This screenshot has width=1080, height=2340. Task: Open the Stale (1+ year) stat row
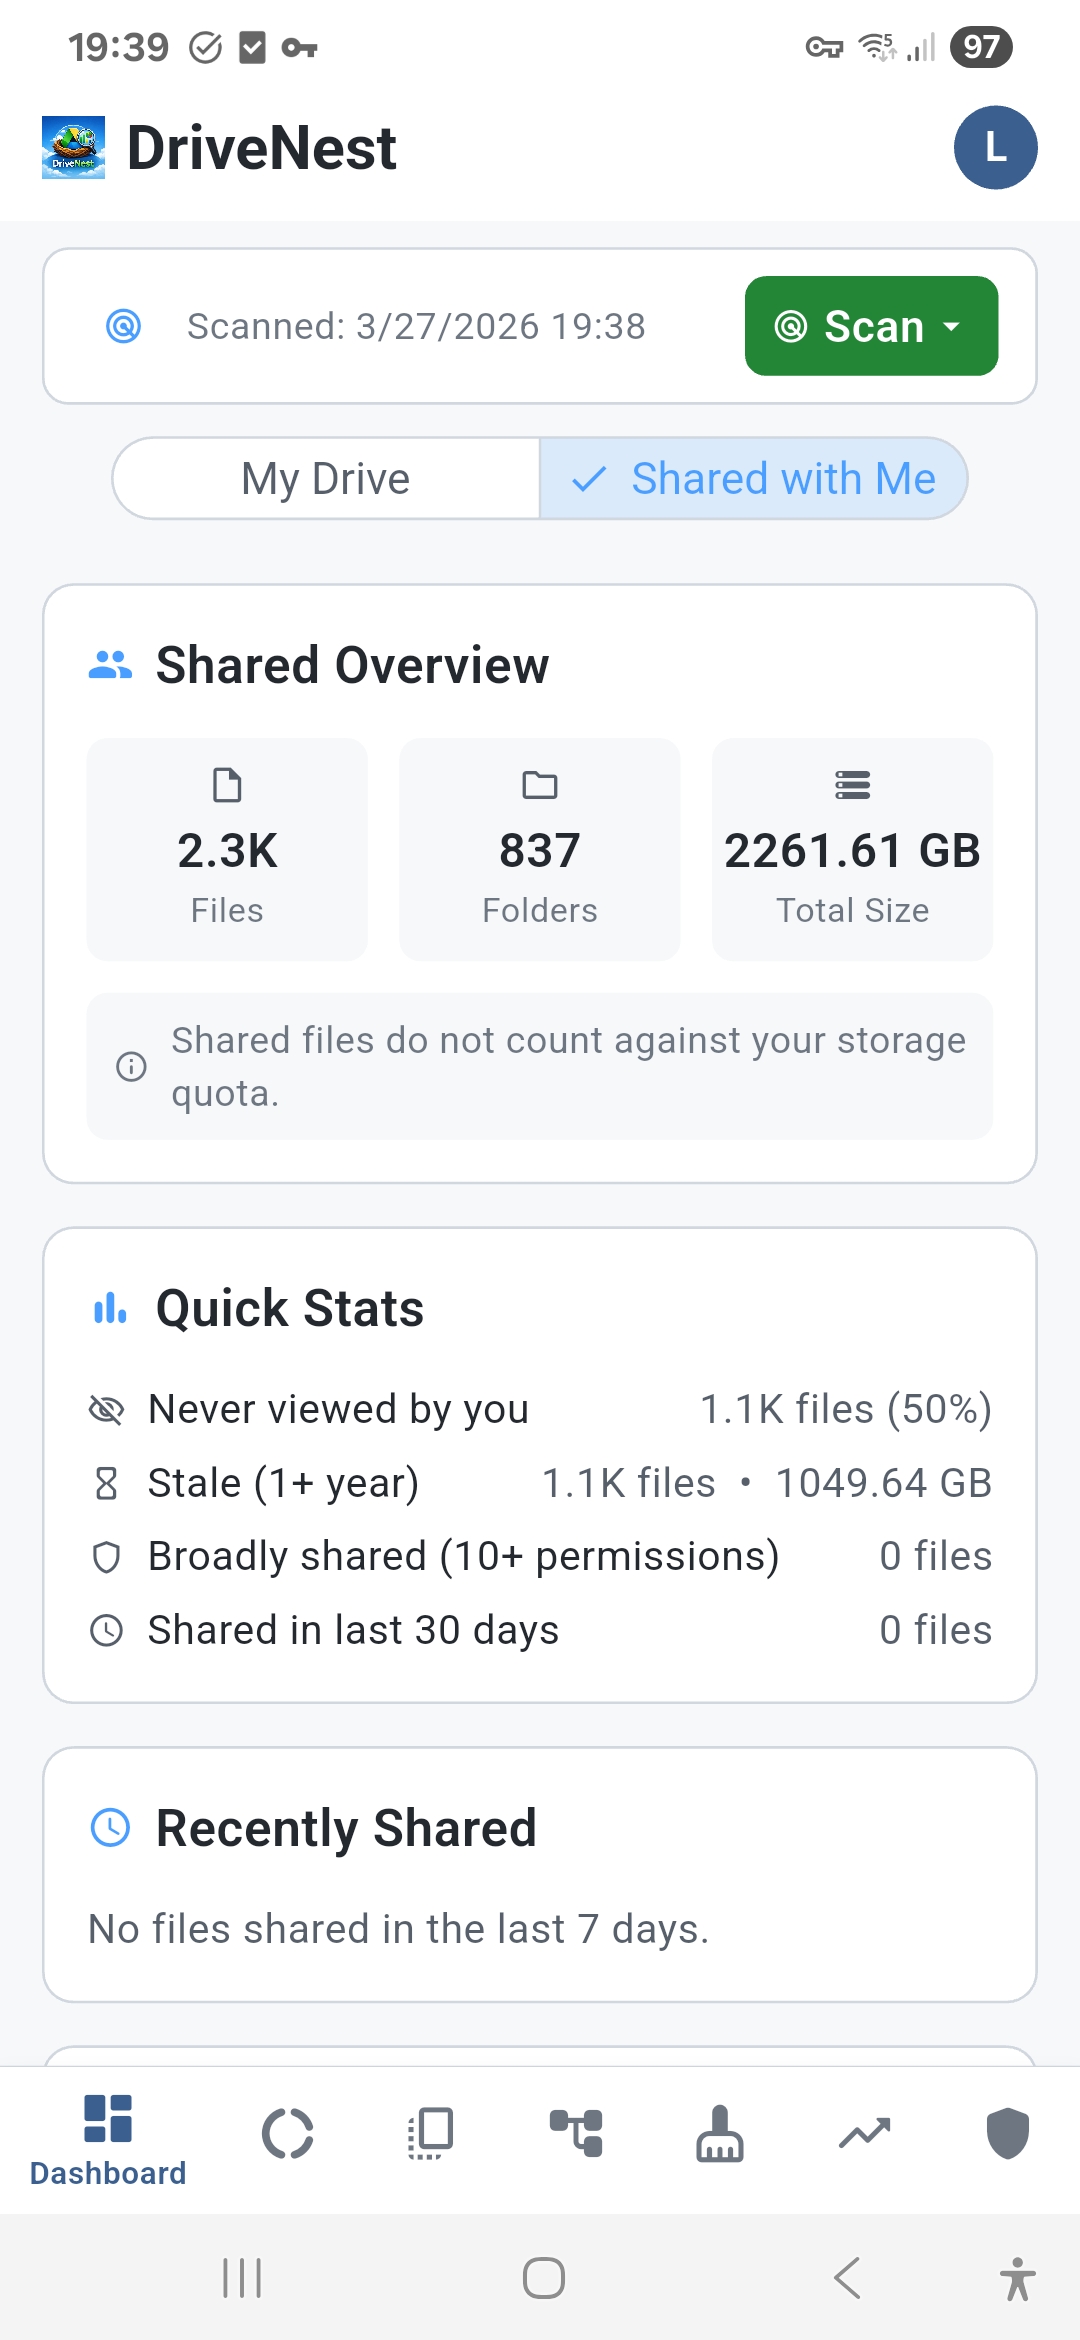[540, 1483]
